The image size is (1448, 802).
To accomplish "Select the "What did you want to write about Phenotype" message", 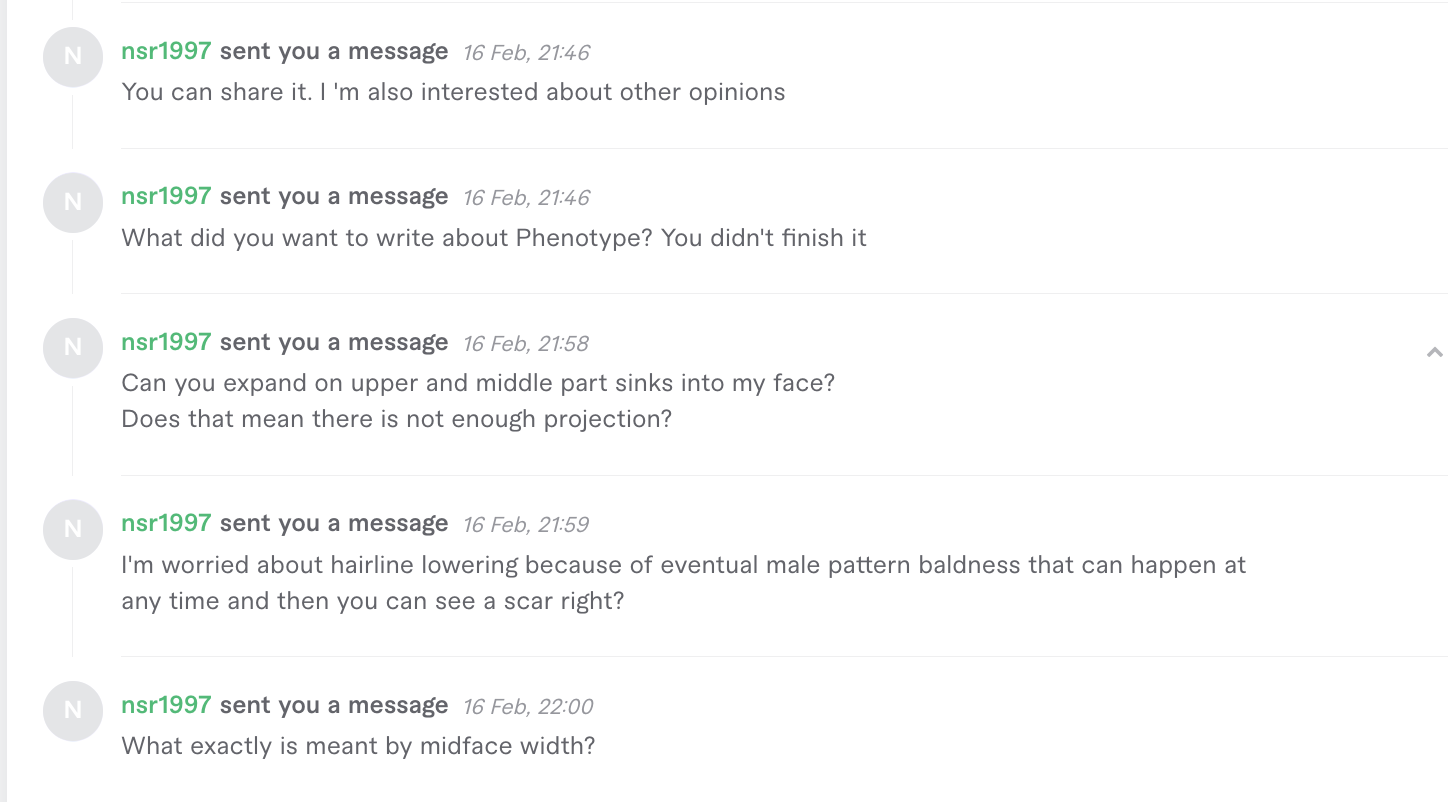I will coord(494,238).
